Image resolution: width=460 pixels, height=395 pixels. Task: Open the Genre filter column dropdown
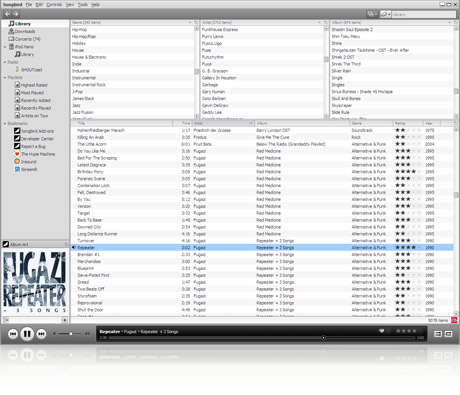click(x=190, y=22)
